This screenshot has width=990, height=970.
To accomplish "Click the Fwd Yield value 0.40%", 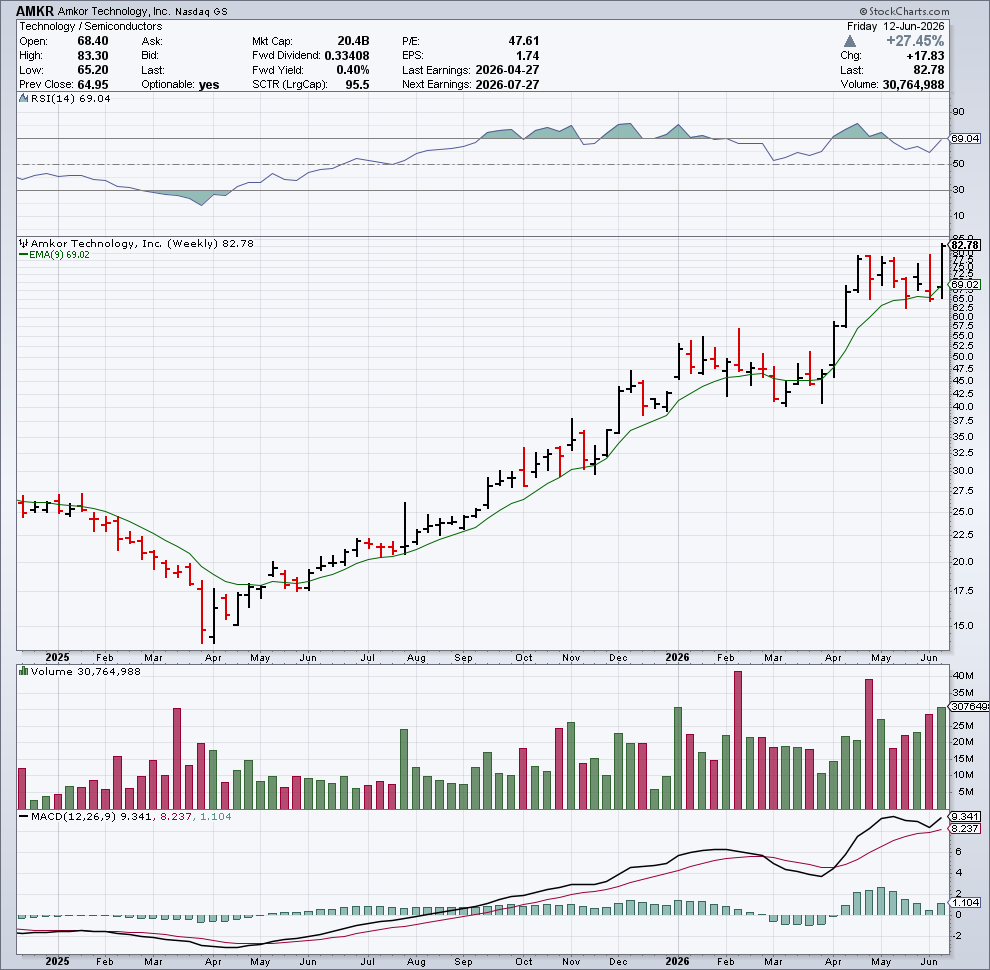I will 353,70.
